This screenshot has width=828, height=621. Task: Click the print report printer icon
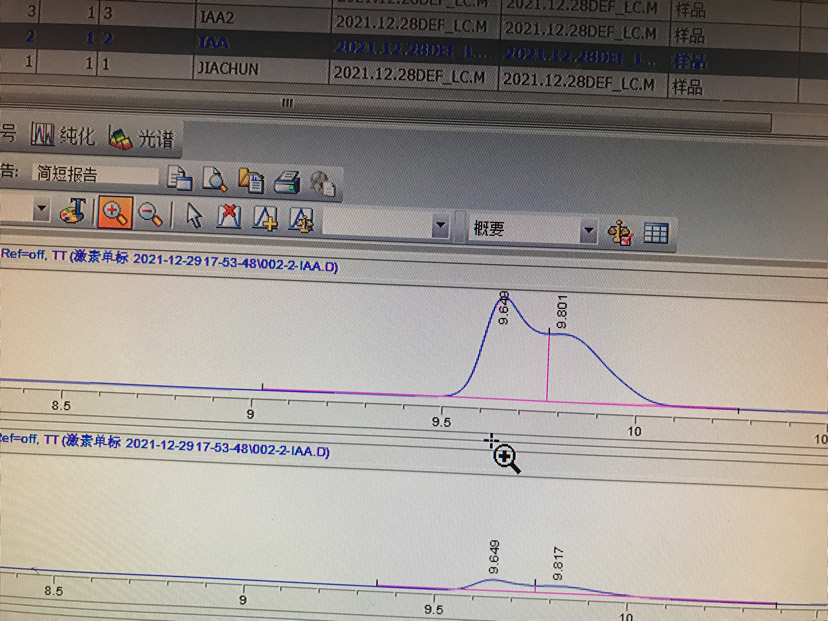[287, 181]
